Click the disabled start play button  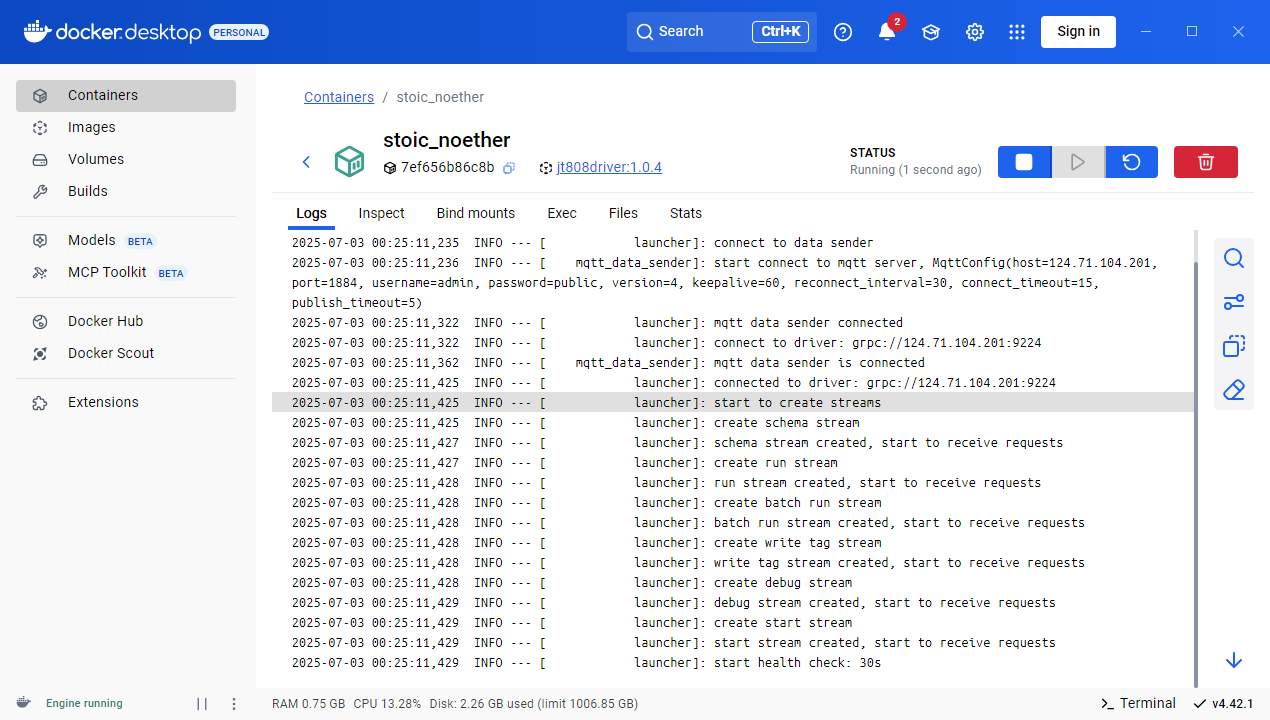(x=1078, y=162)
